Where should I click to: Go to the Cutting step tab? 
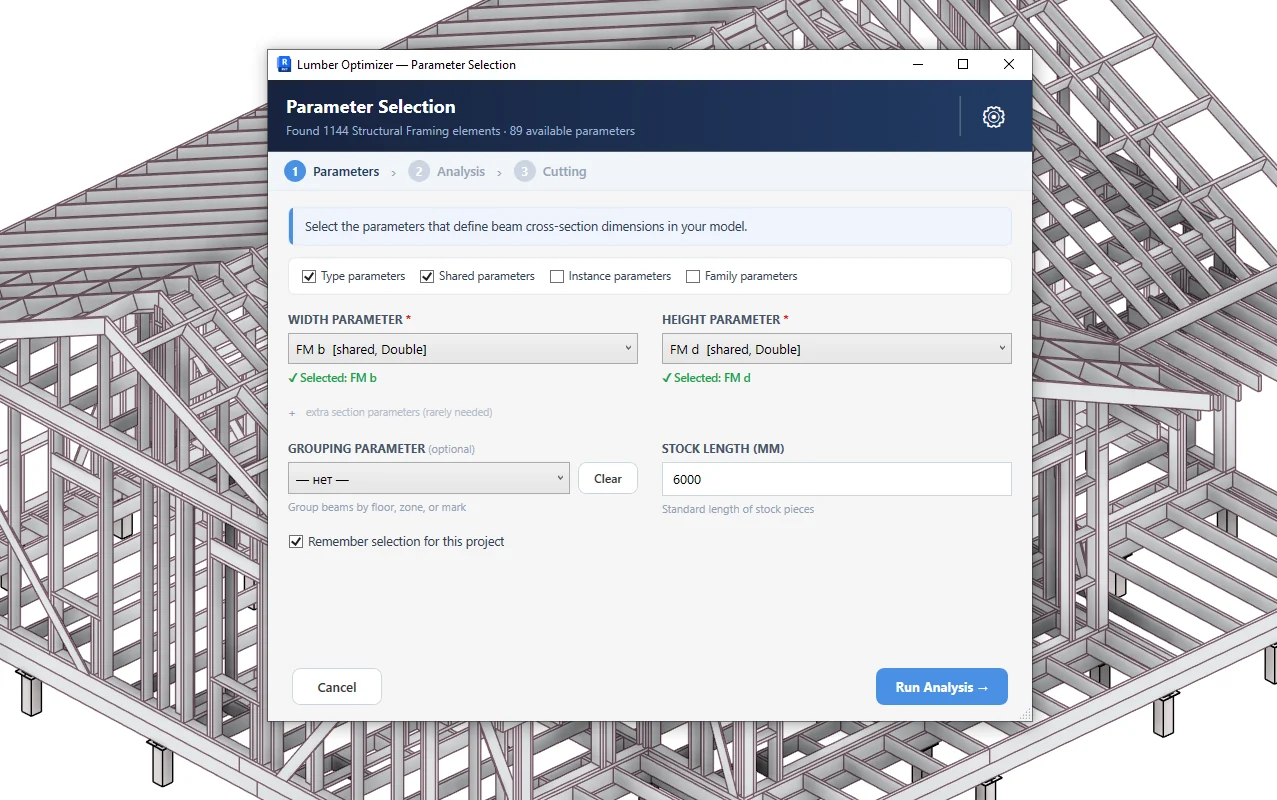tap(564, 172)
